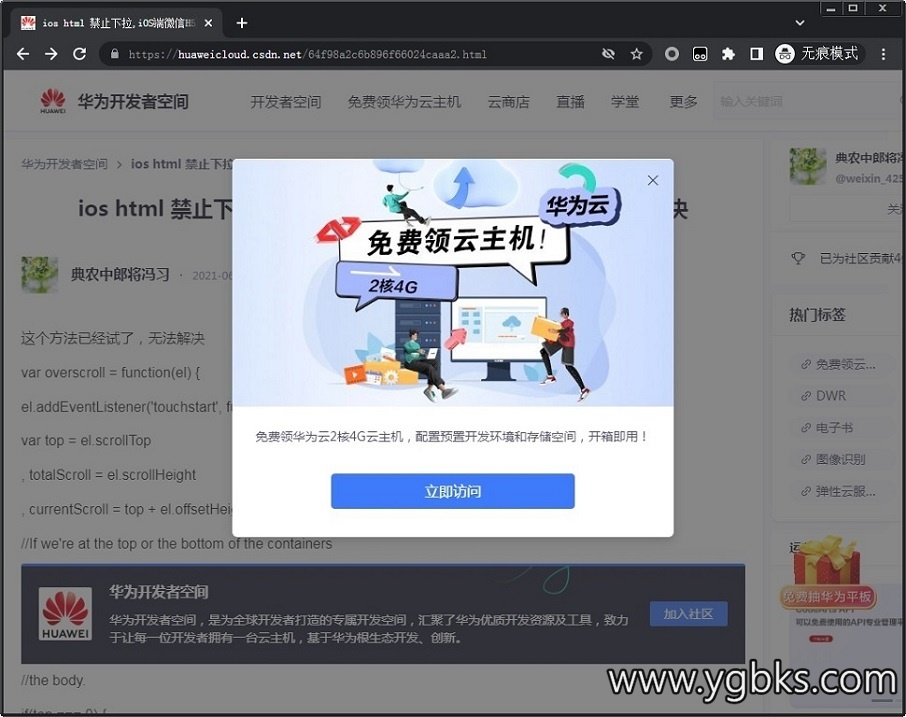This screenshot has height=717, width=906.
Task: Click the browser forward arrow
Action: [51, 54]
